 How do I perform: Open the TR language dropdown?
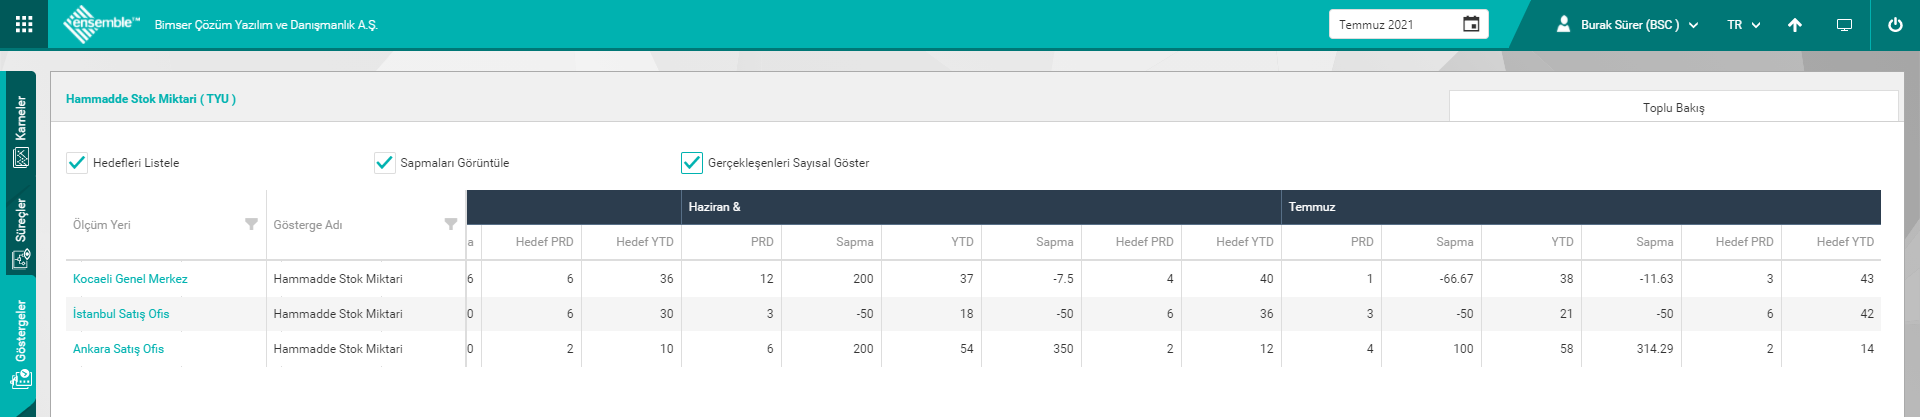(1743, 25)
